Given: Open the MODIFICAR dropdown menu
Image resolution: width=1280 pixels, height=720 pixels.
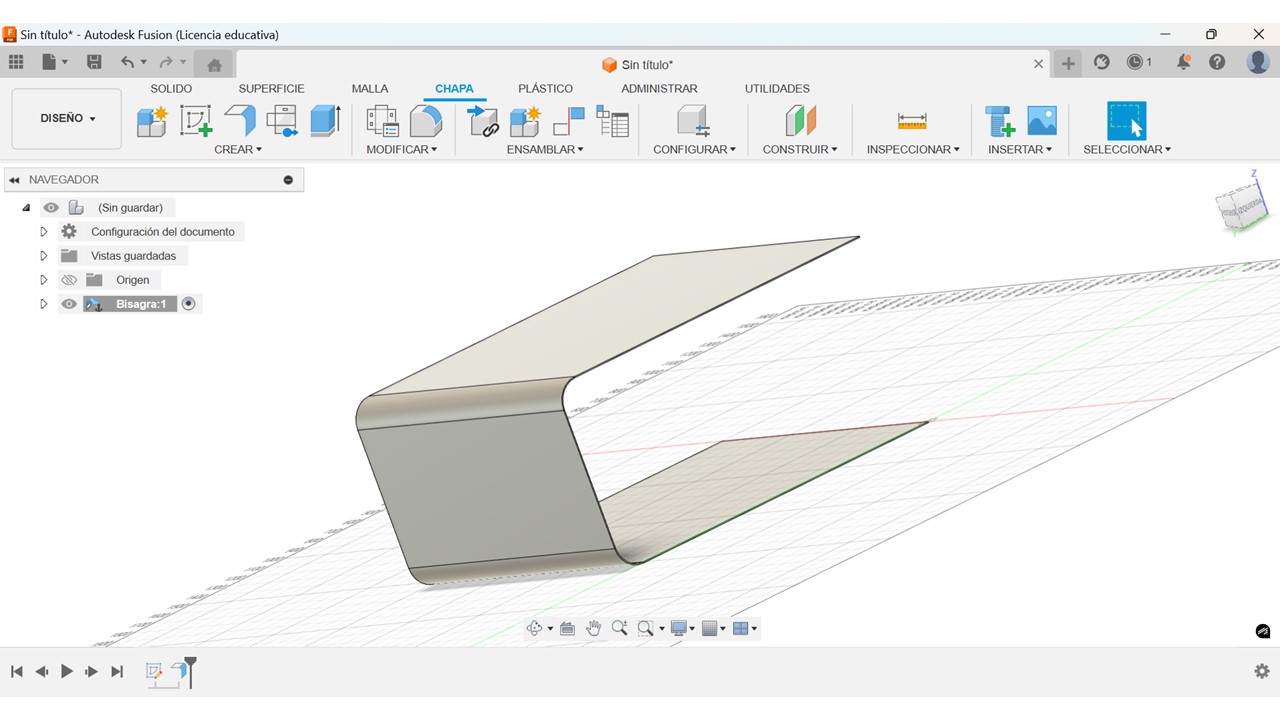Looking at the screenshot, I should click(x=401, y=149).
